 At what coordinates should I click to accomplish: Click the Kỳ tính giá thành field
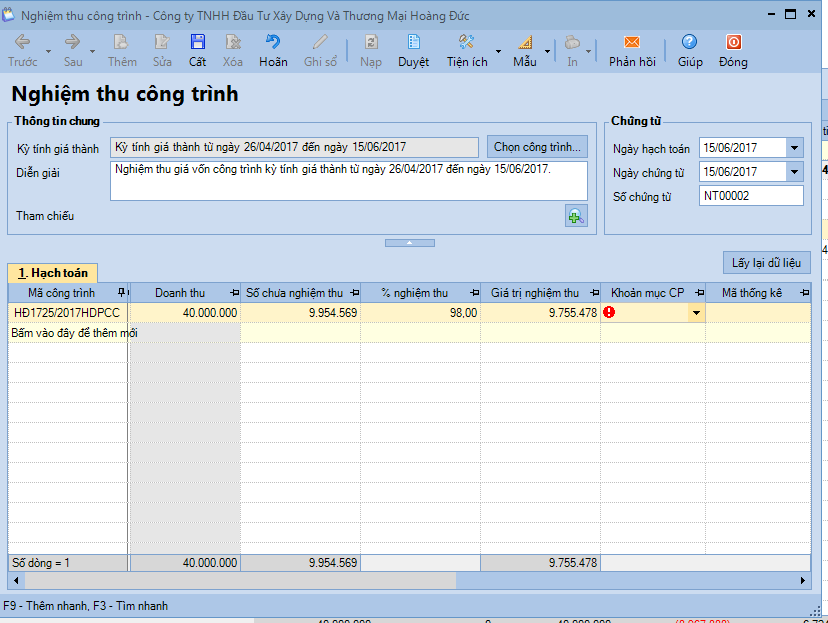click(294, 147)
